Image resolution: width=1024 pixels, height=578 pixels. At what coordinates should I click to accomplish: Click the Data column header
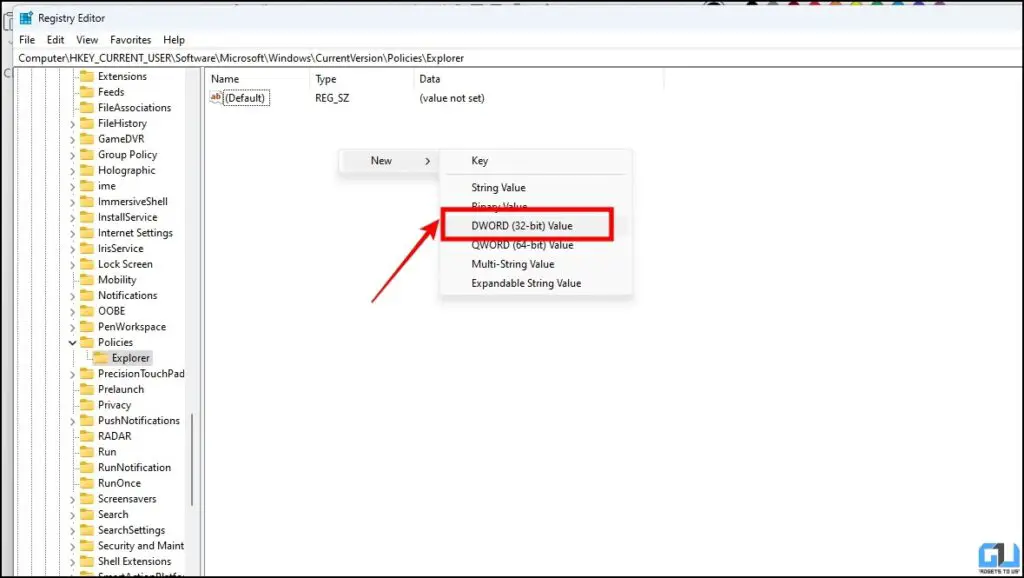coord(539,79)
